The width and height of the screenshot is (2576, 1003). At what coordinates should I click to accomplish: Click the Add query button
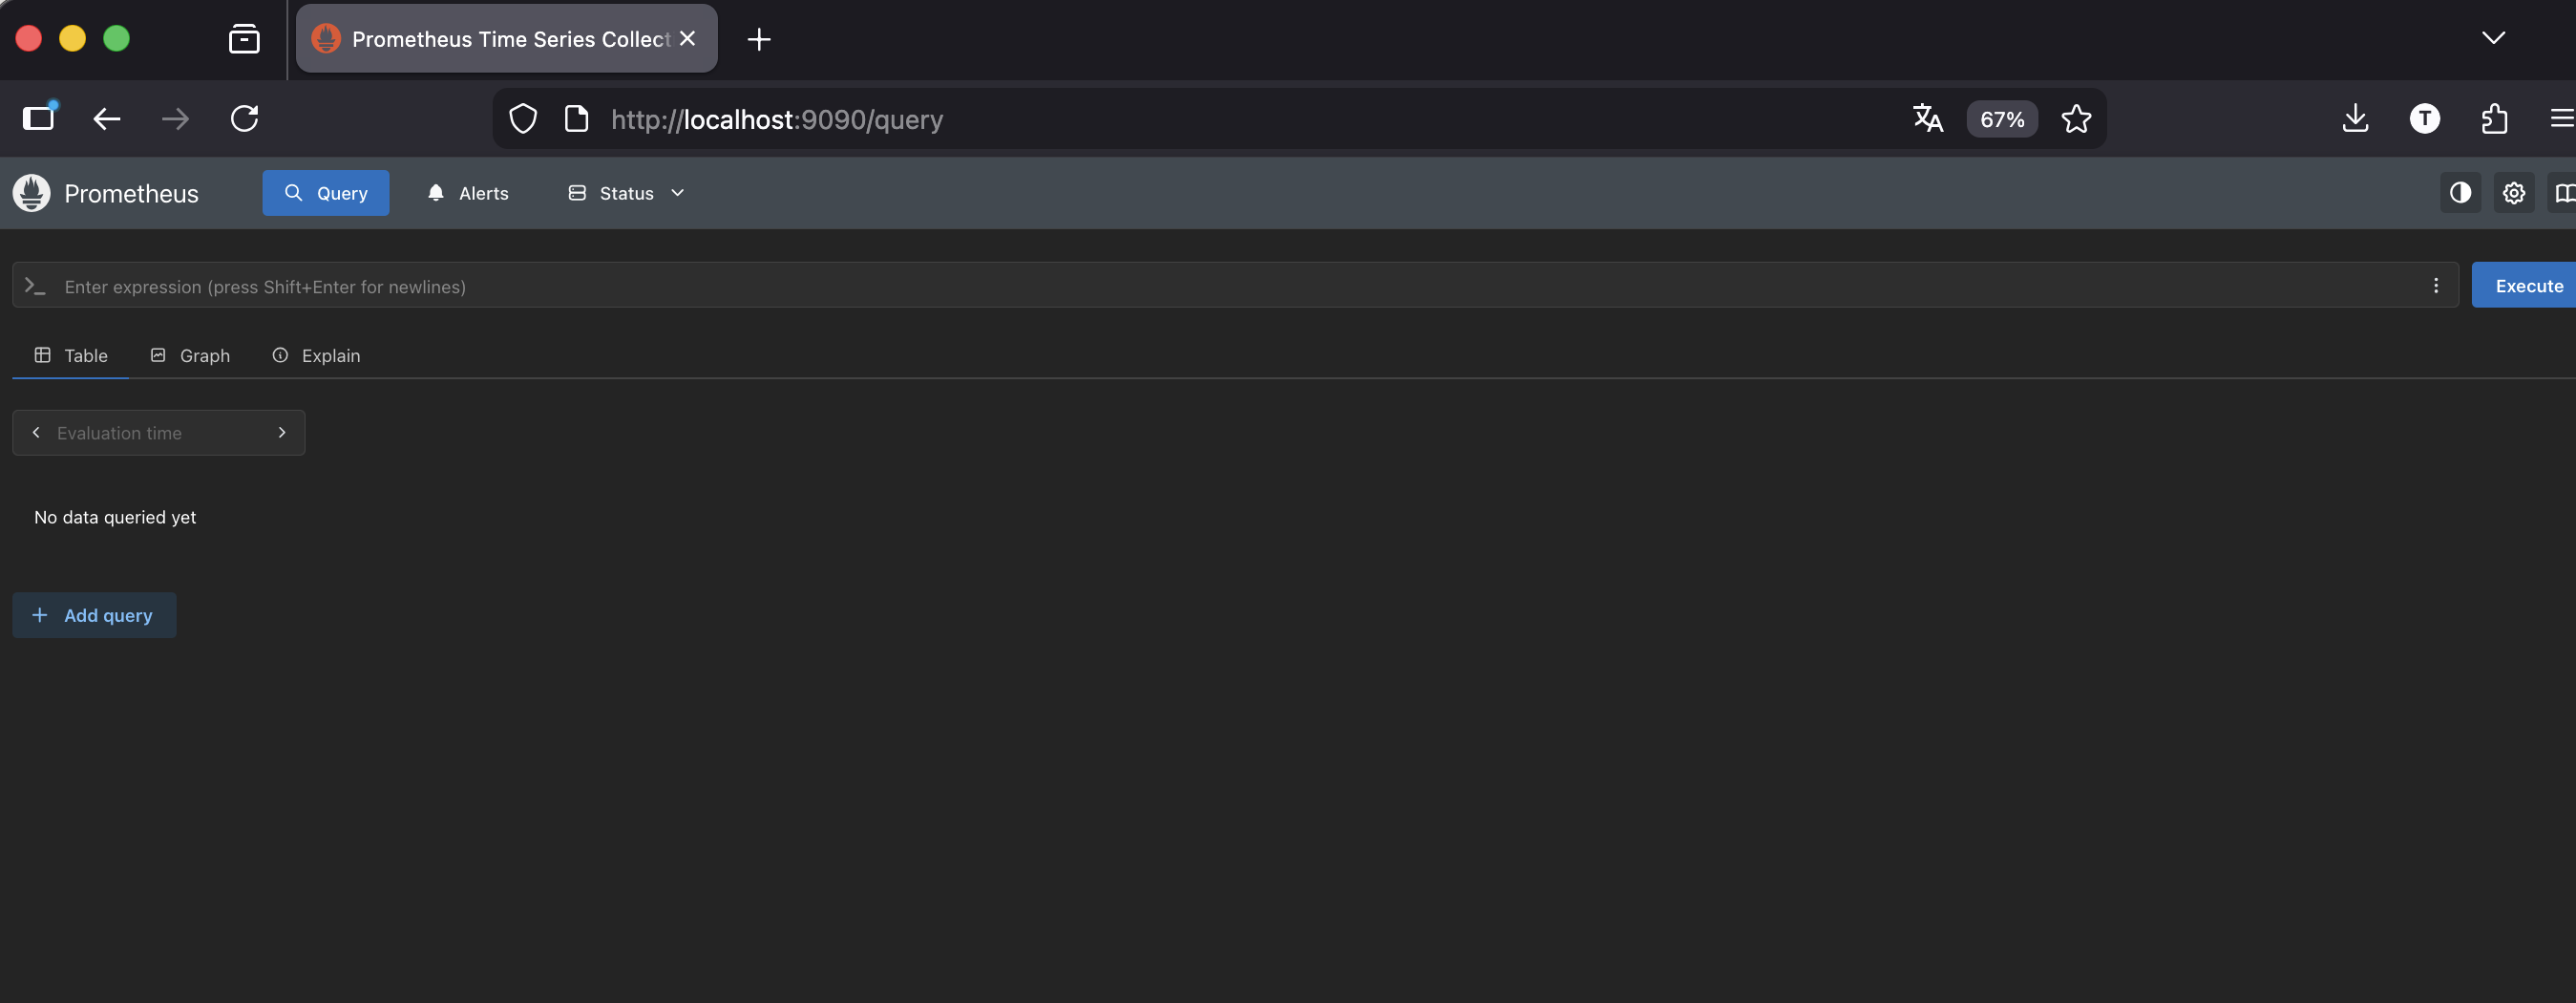click(x=94, y=615)
